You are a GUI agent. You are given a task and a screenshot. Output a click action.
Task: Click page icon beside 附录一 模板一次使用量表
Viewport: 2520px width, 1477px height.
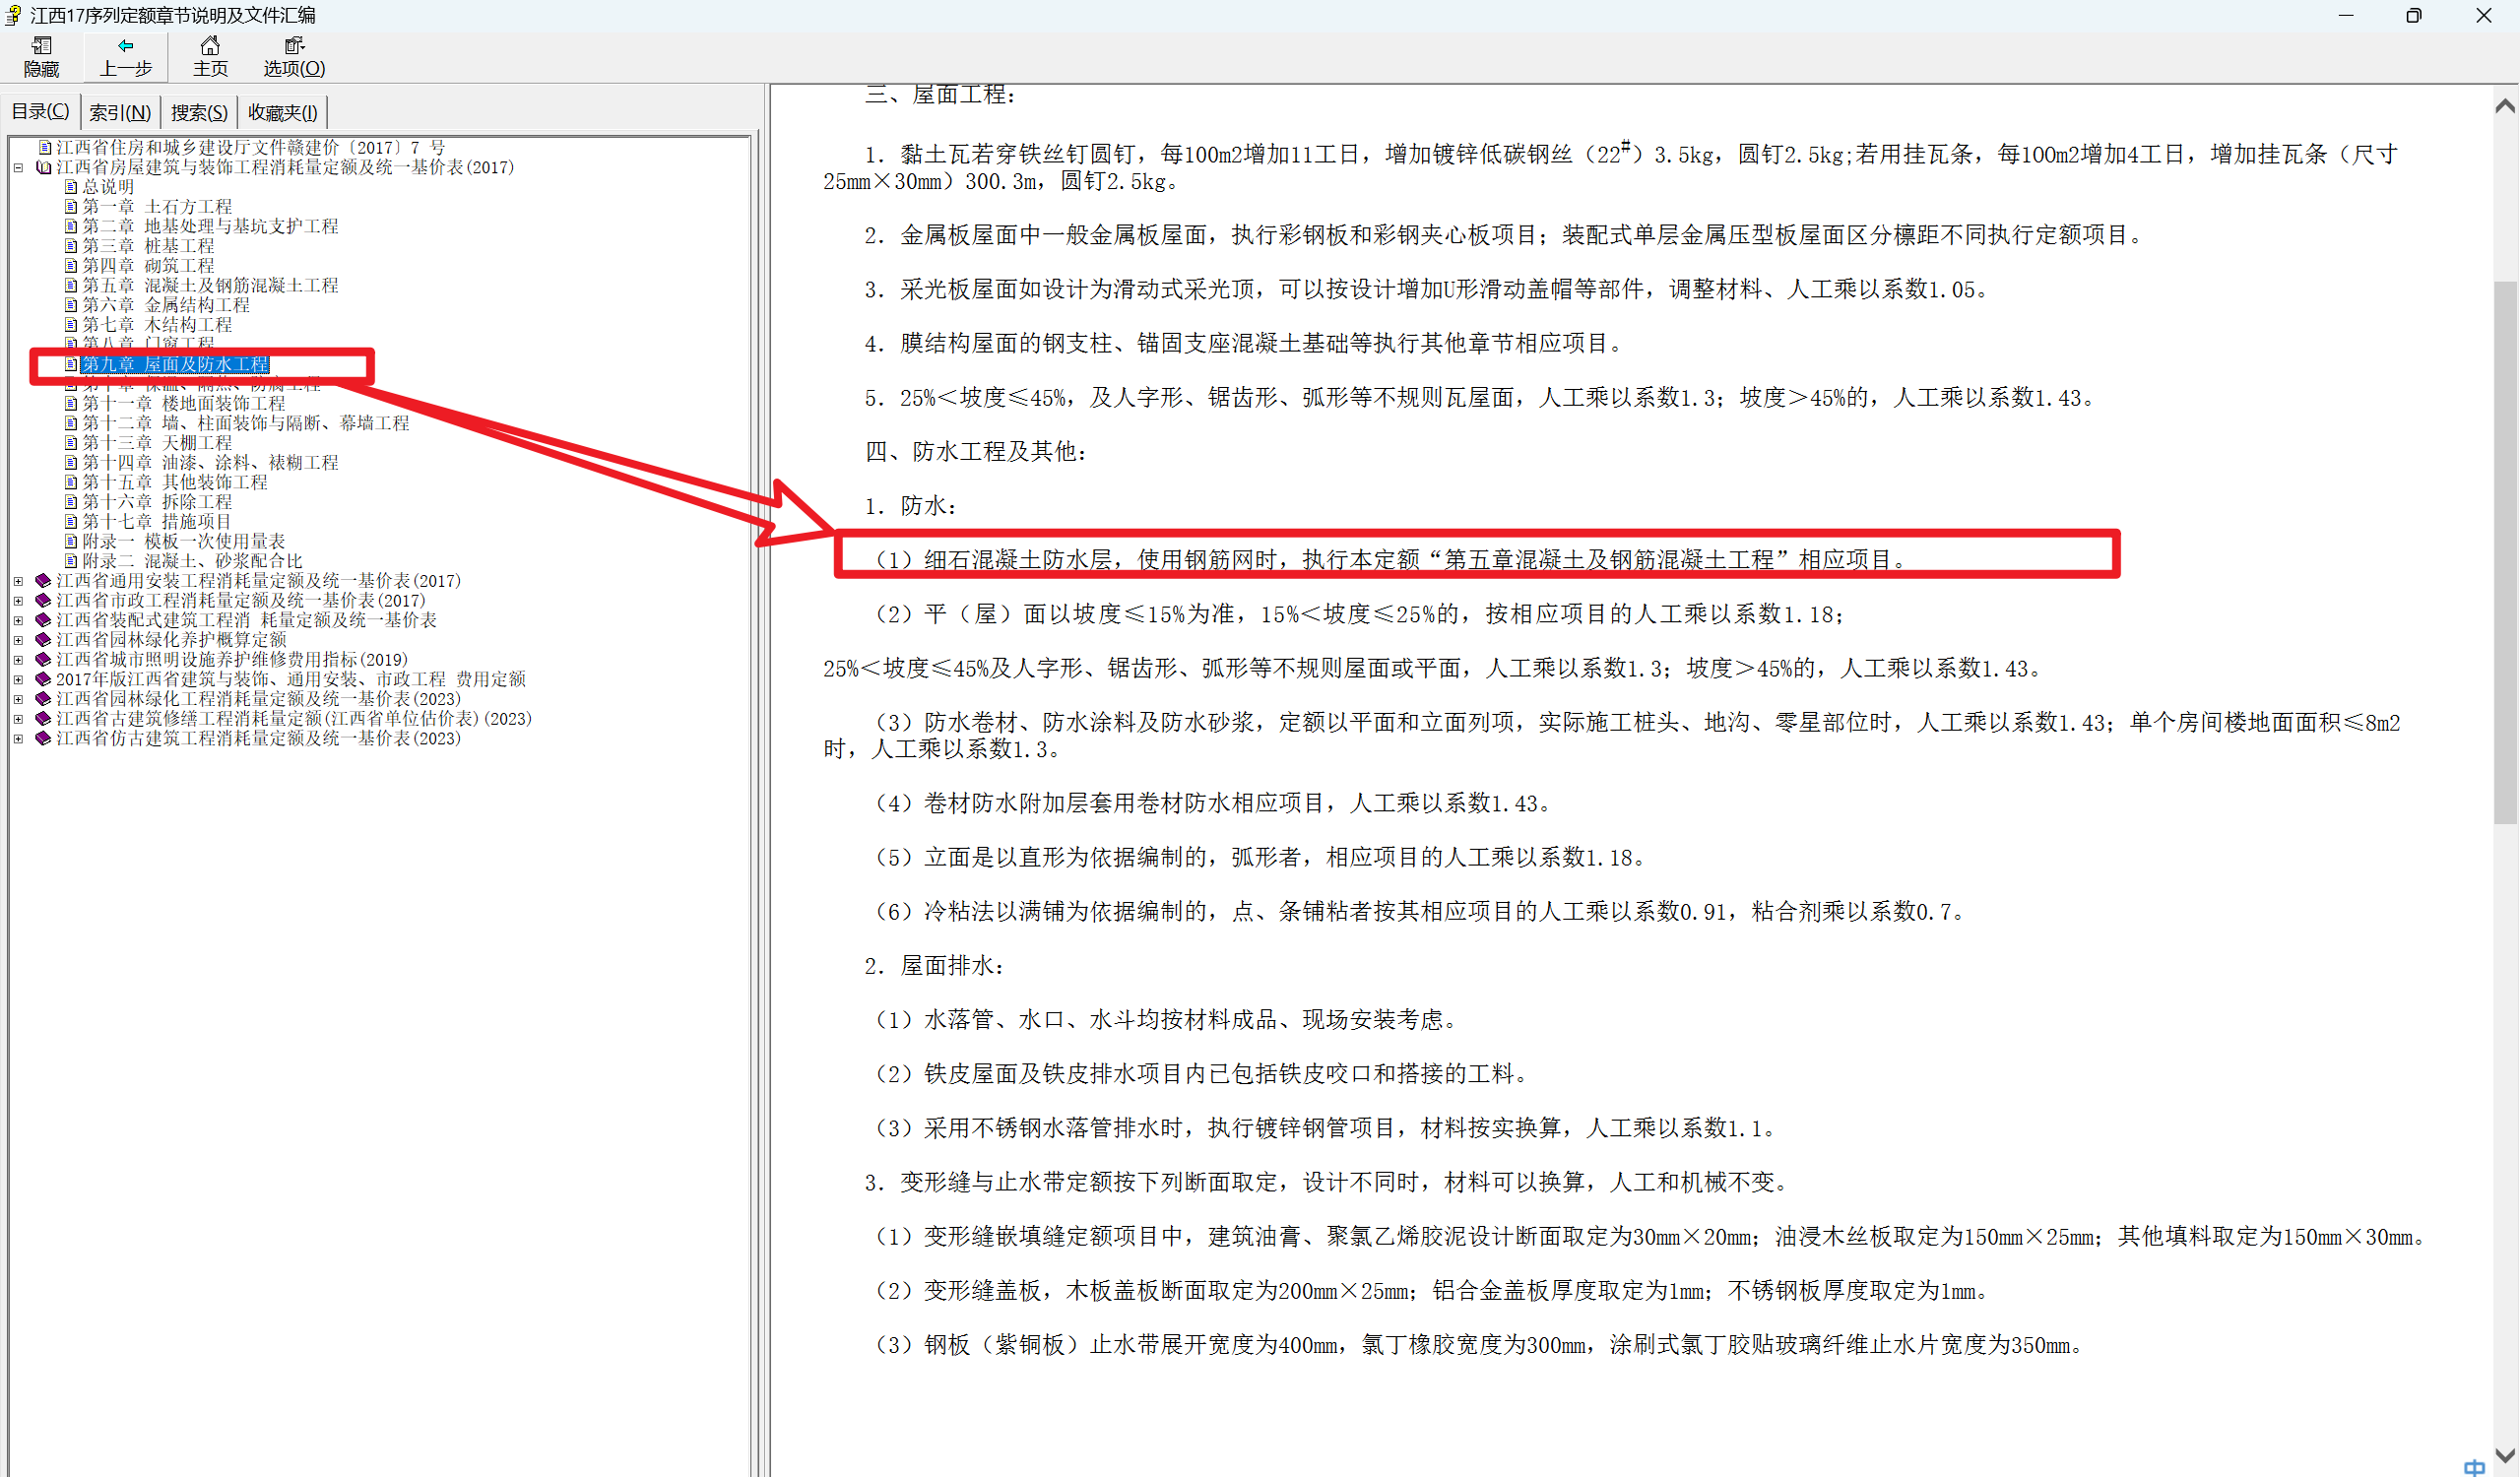71,542
